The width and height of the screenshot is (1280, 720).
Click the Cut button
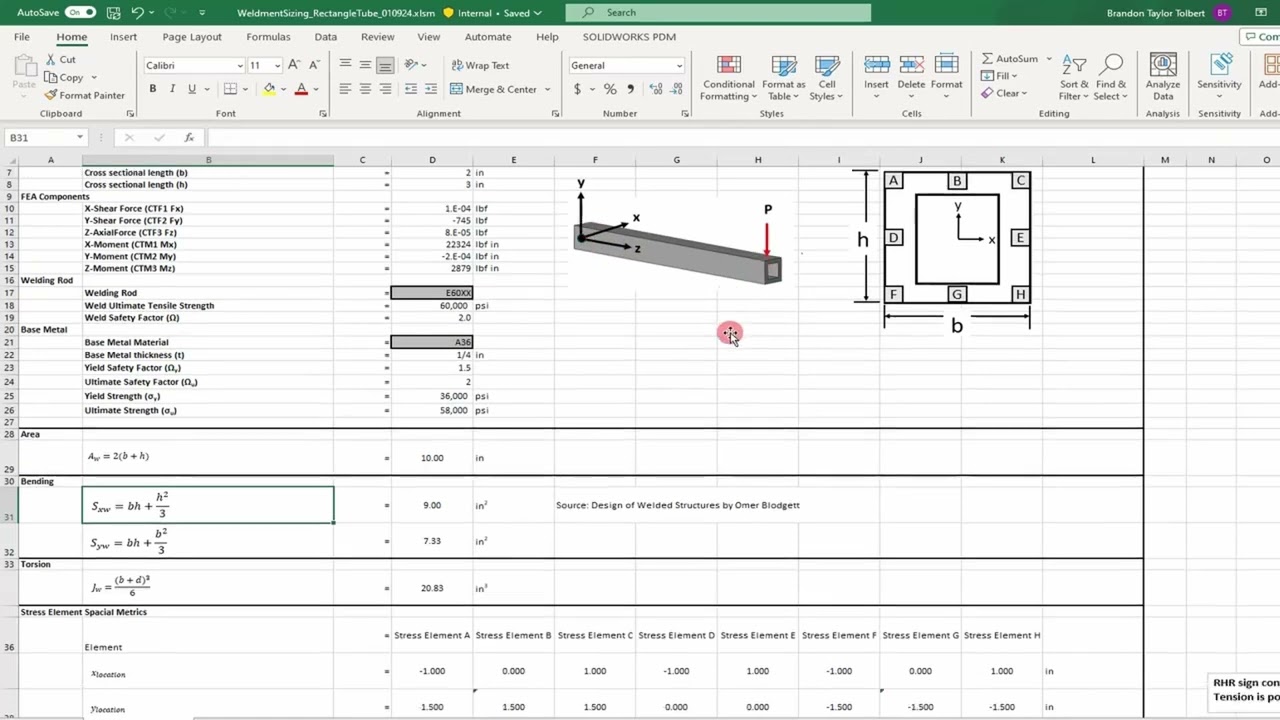60,60
